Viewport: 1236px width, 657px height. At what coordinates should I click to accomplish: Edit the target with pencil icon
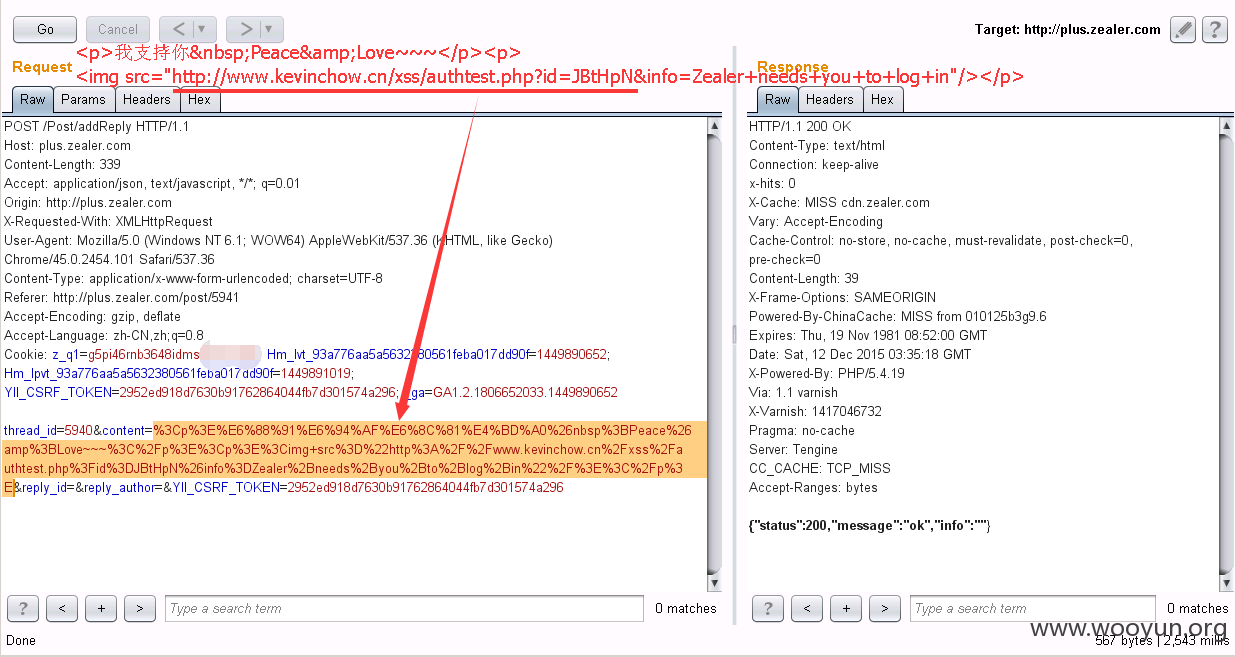pyautogui.click(x=1183, y=29)
